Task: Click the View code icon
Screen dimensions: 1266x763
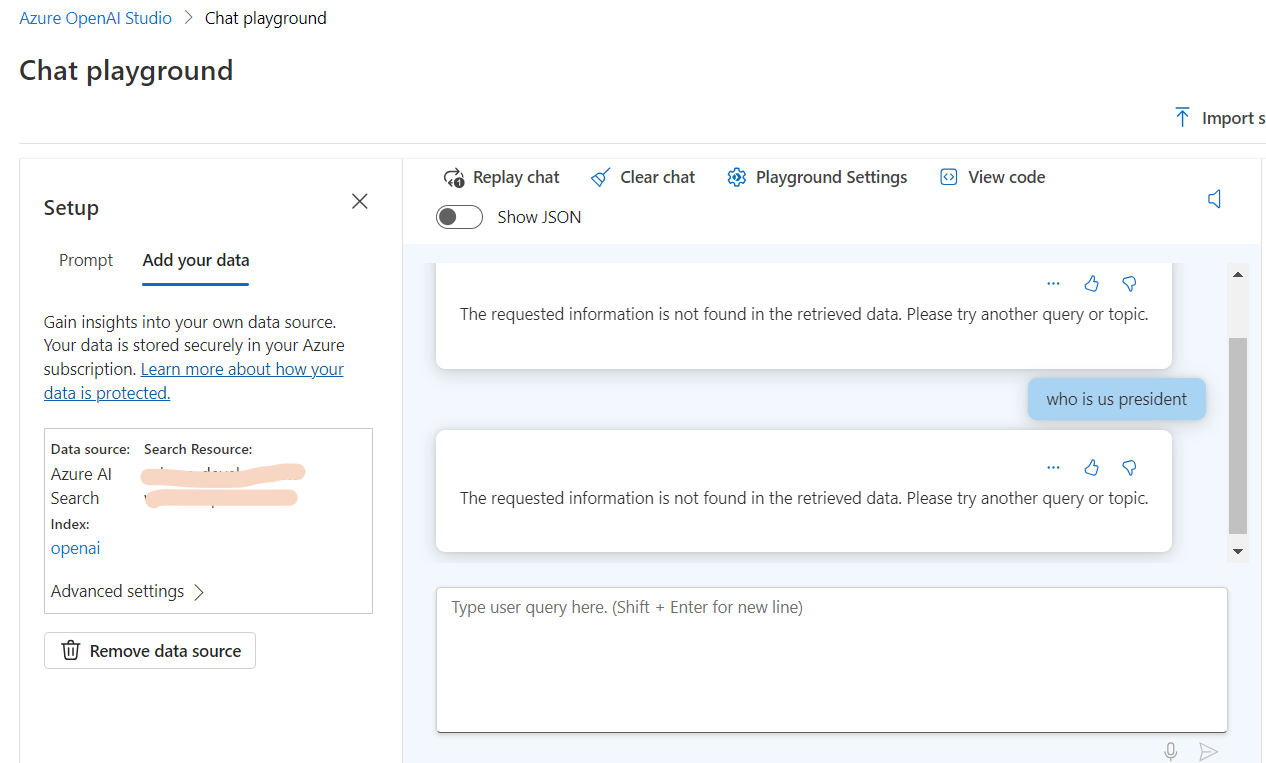Action: (948, 177)
